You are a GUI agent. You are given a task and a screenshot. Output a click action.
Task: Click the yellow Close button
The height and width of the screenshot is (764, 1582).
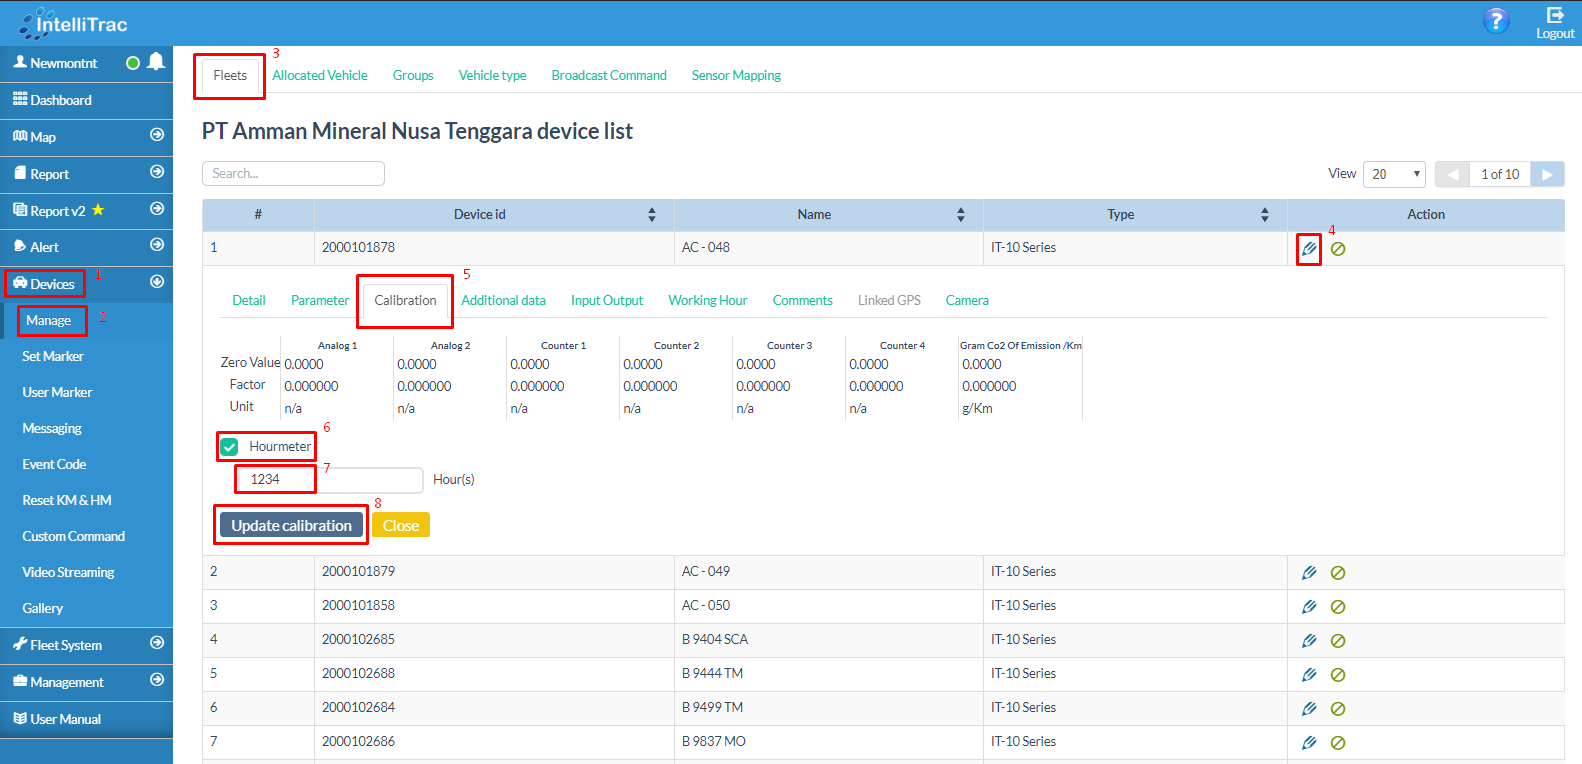pos(400,526)
